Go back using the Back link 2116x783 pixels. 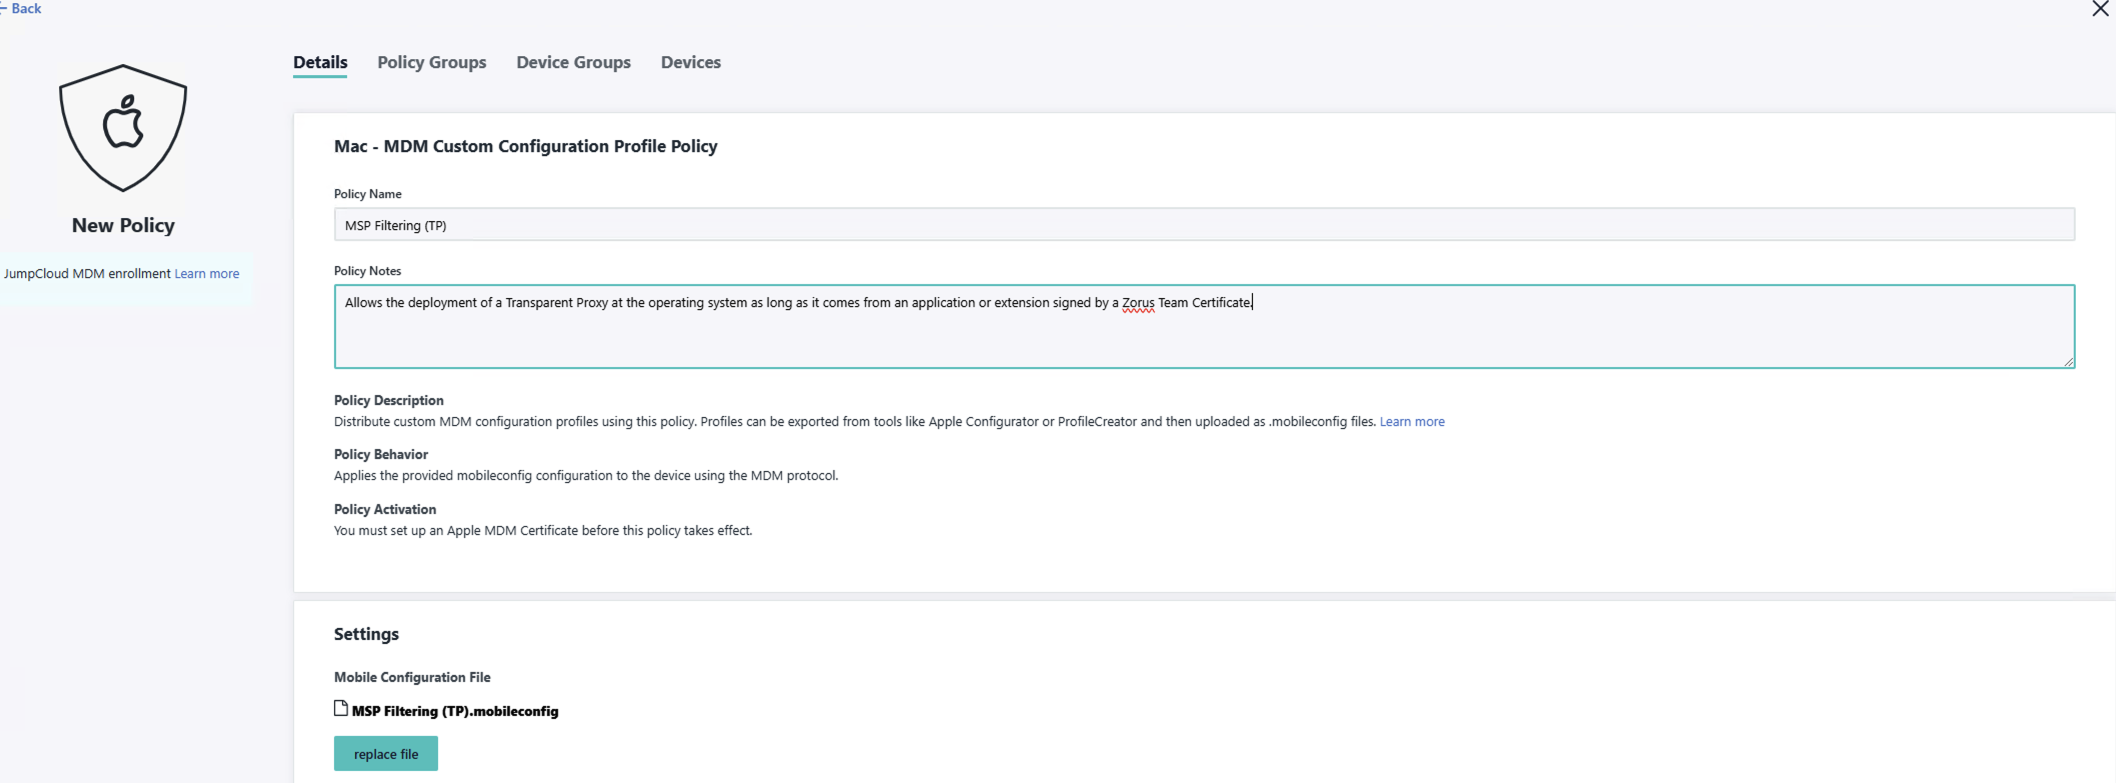click(21, 8)
